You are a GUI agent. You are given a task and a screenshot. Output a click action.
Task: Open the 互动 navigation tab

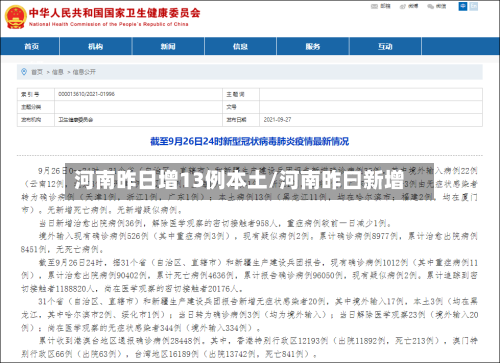tap(385, 46)
